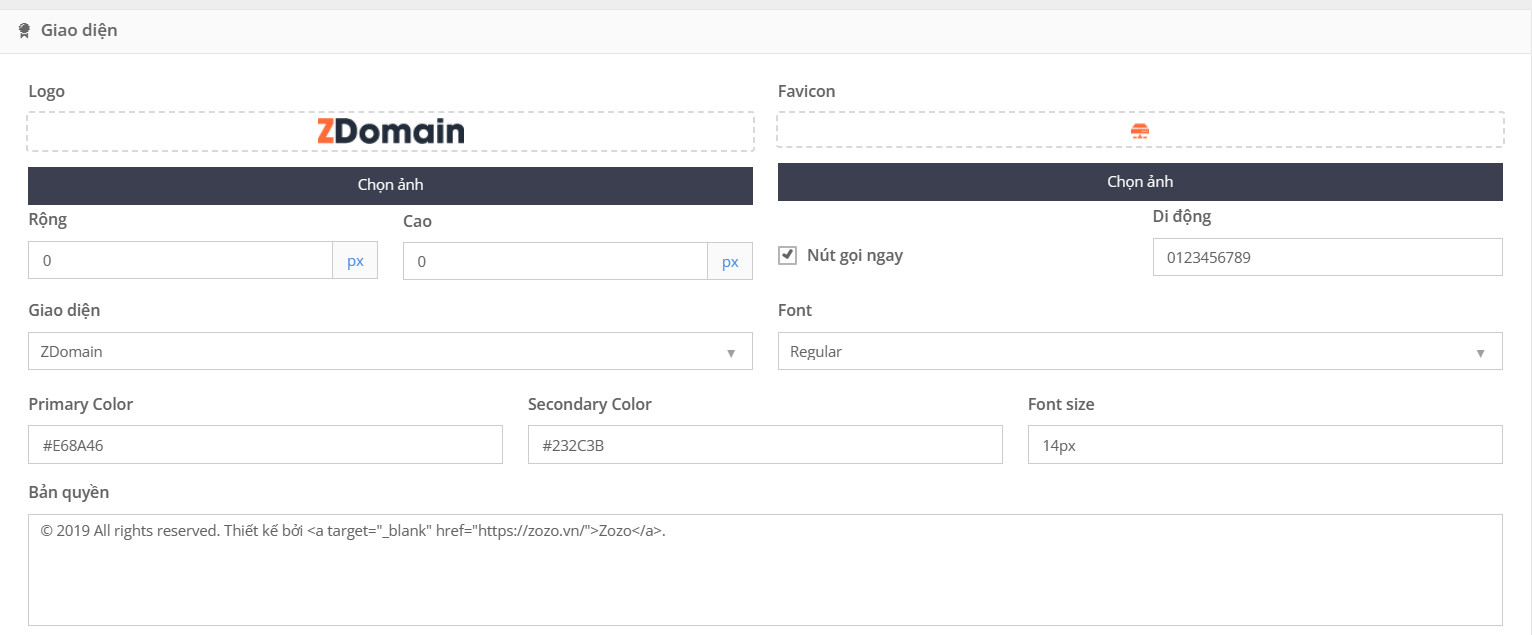Focus the Cao height input
The width and height of the screenshot is (1532, 635).
coord(555,261)
